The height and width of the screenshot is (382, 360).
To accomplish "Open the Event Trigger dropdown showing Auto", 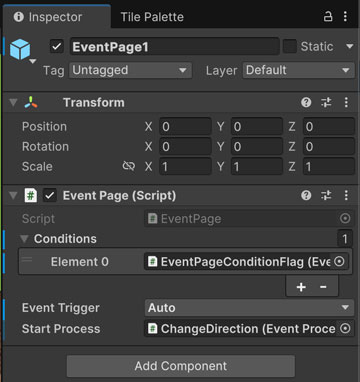I will (x=249, y=308).
